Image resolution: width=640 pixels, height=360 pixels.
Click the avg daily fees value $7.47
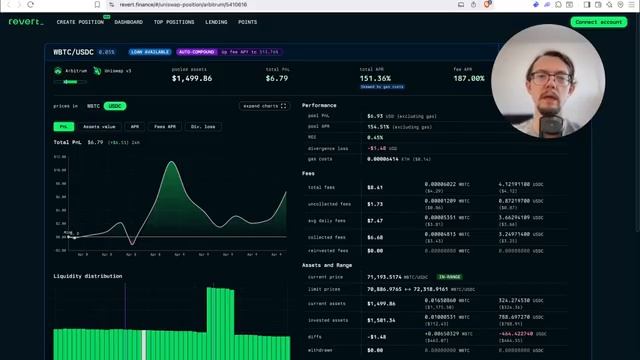375,220
